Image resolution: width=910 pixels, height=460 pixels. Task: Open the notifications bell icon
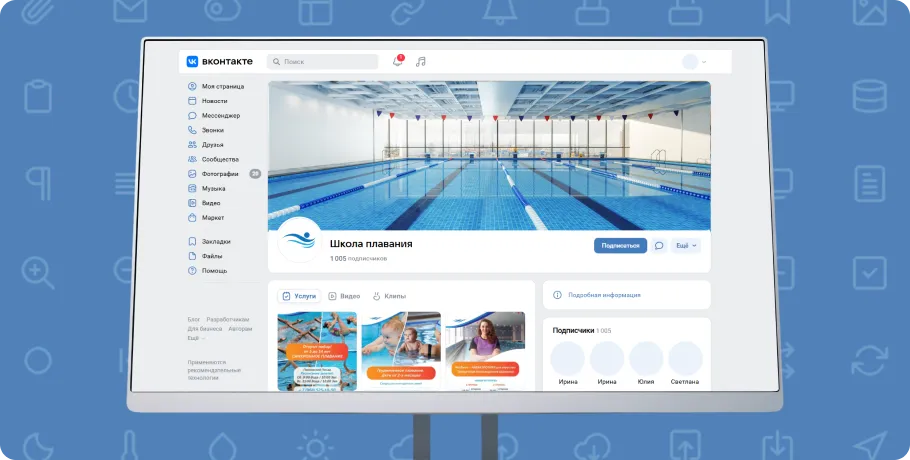tap(397, 62)
